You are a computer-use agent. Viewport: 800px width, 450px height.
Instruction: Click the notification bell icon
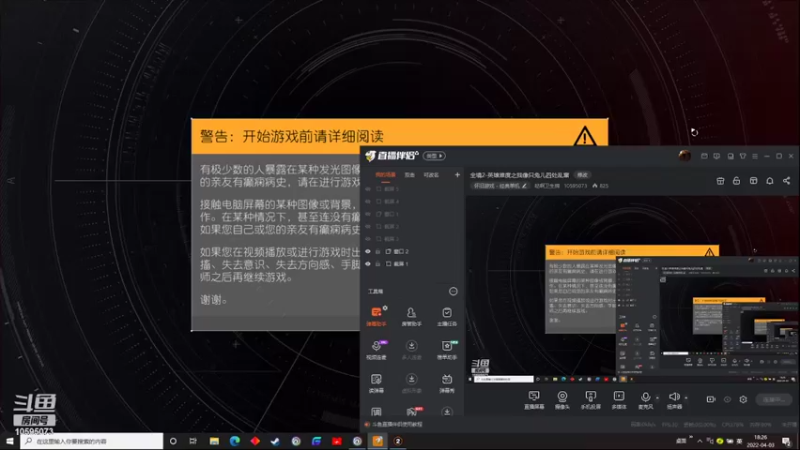coord(769,181)
